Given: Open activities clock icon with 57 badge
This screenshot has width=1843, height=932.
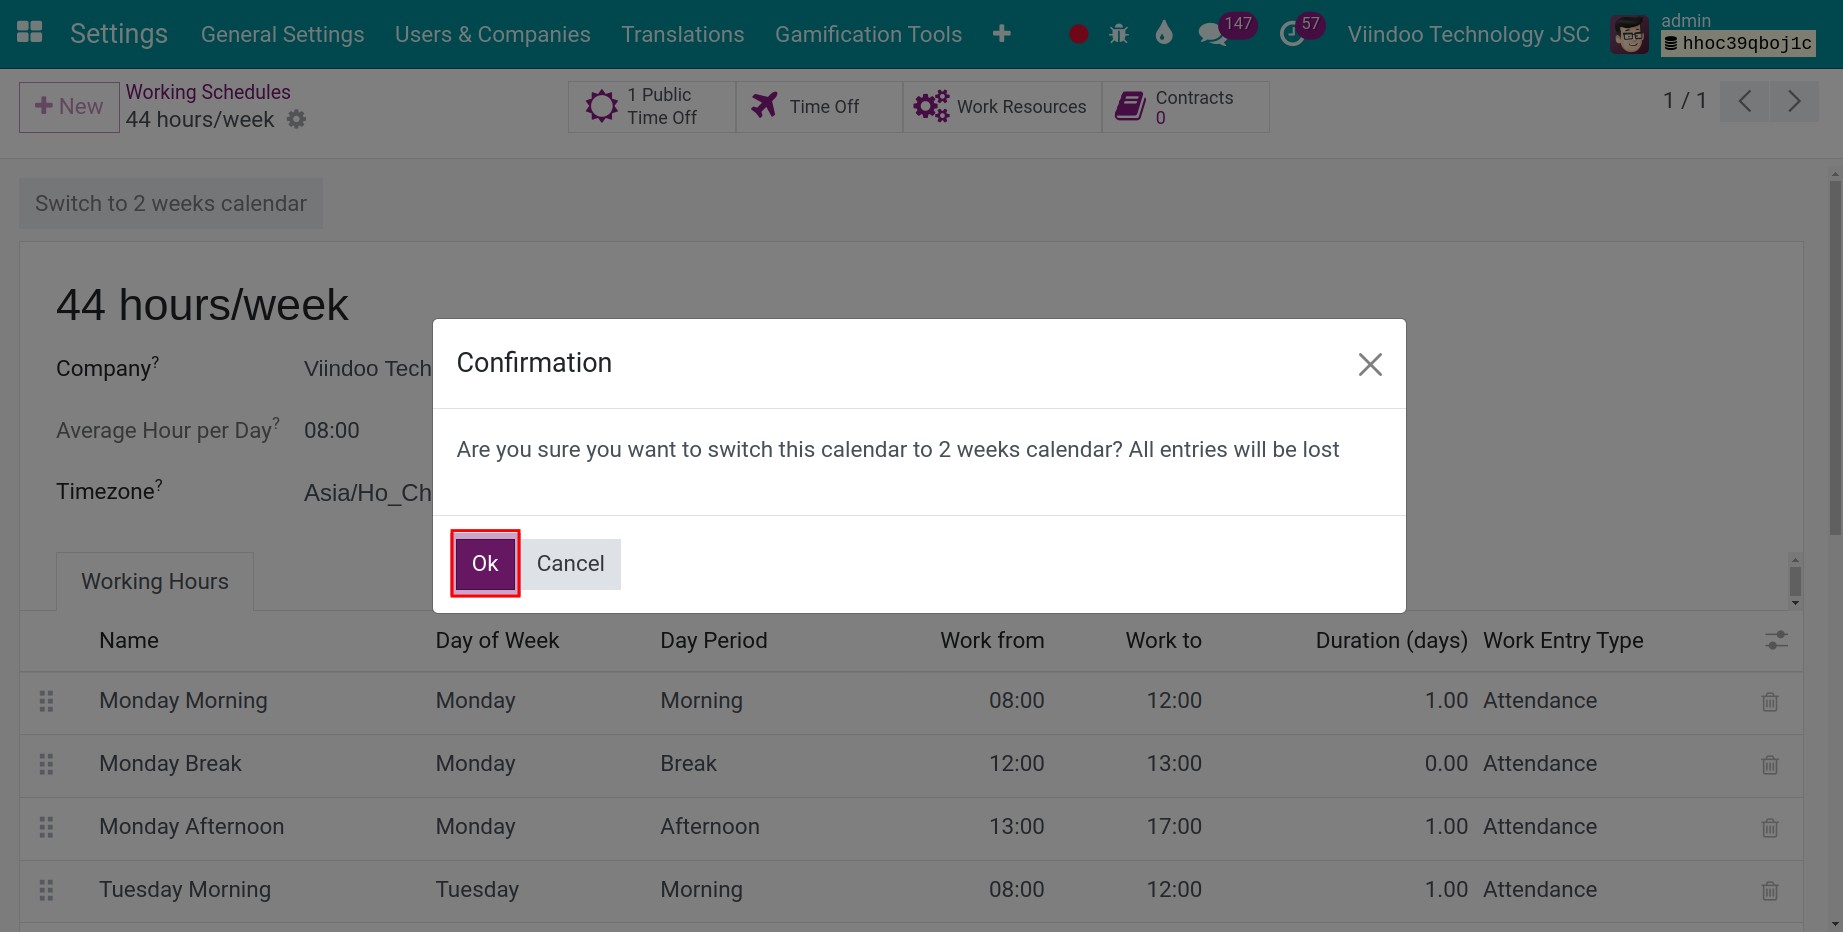Looking at the screenshot, I should pyautogui.click(x=1292, y=34).
